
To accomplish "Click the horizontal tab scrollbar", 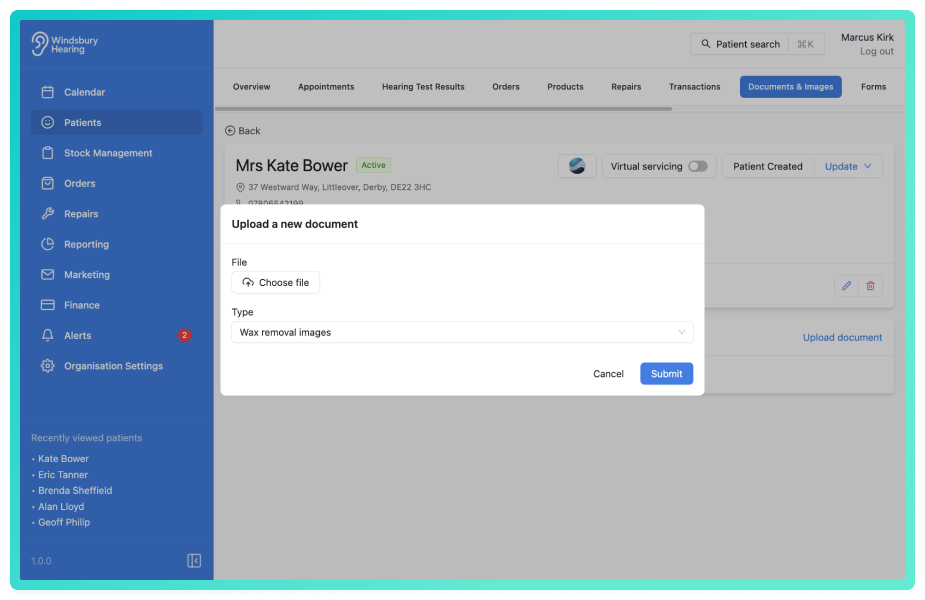I will 444,109.
